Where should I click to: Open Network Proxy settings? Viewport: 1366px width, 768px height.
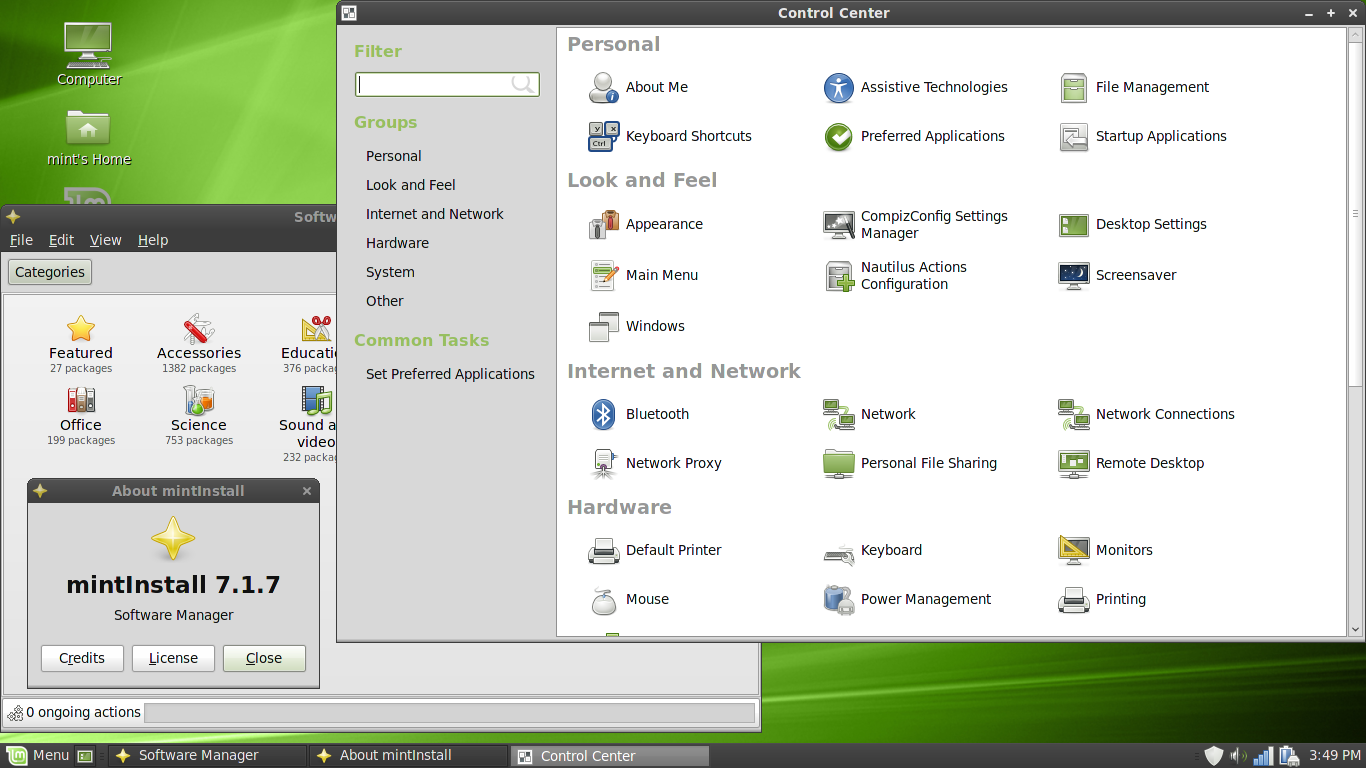655,463
